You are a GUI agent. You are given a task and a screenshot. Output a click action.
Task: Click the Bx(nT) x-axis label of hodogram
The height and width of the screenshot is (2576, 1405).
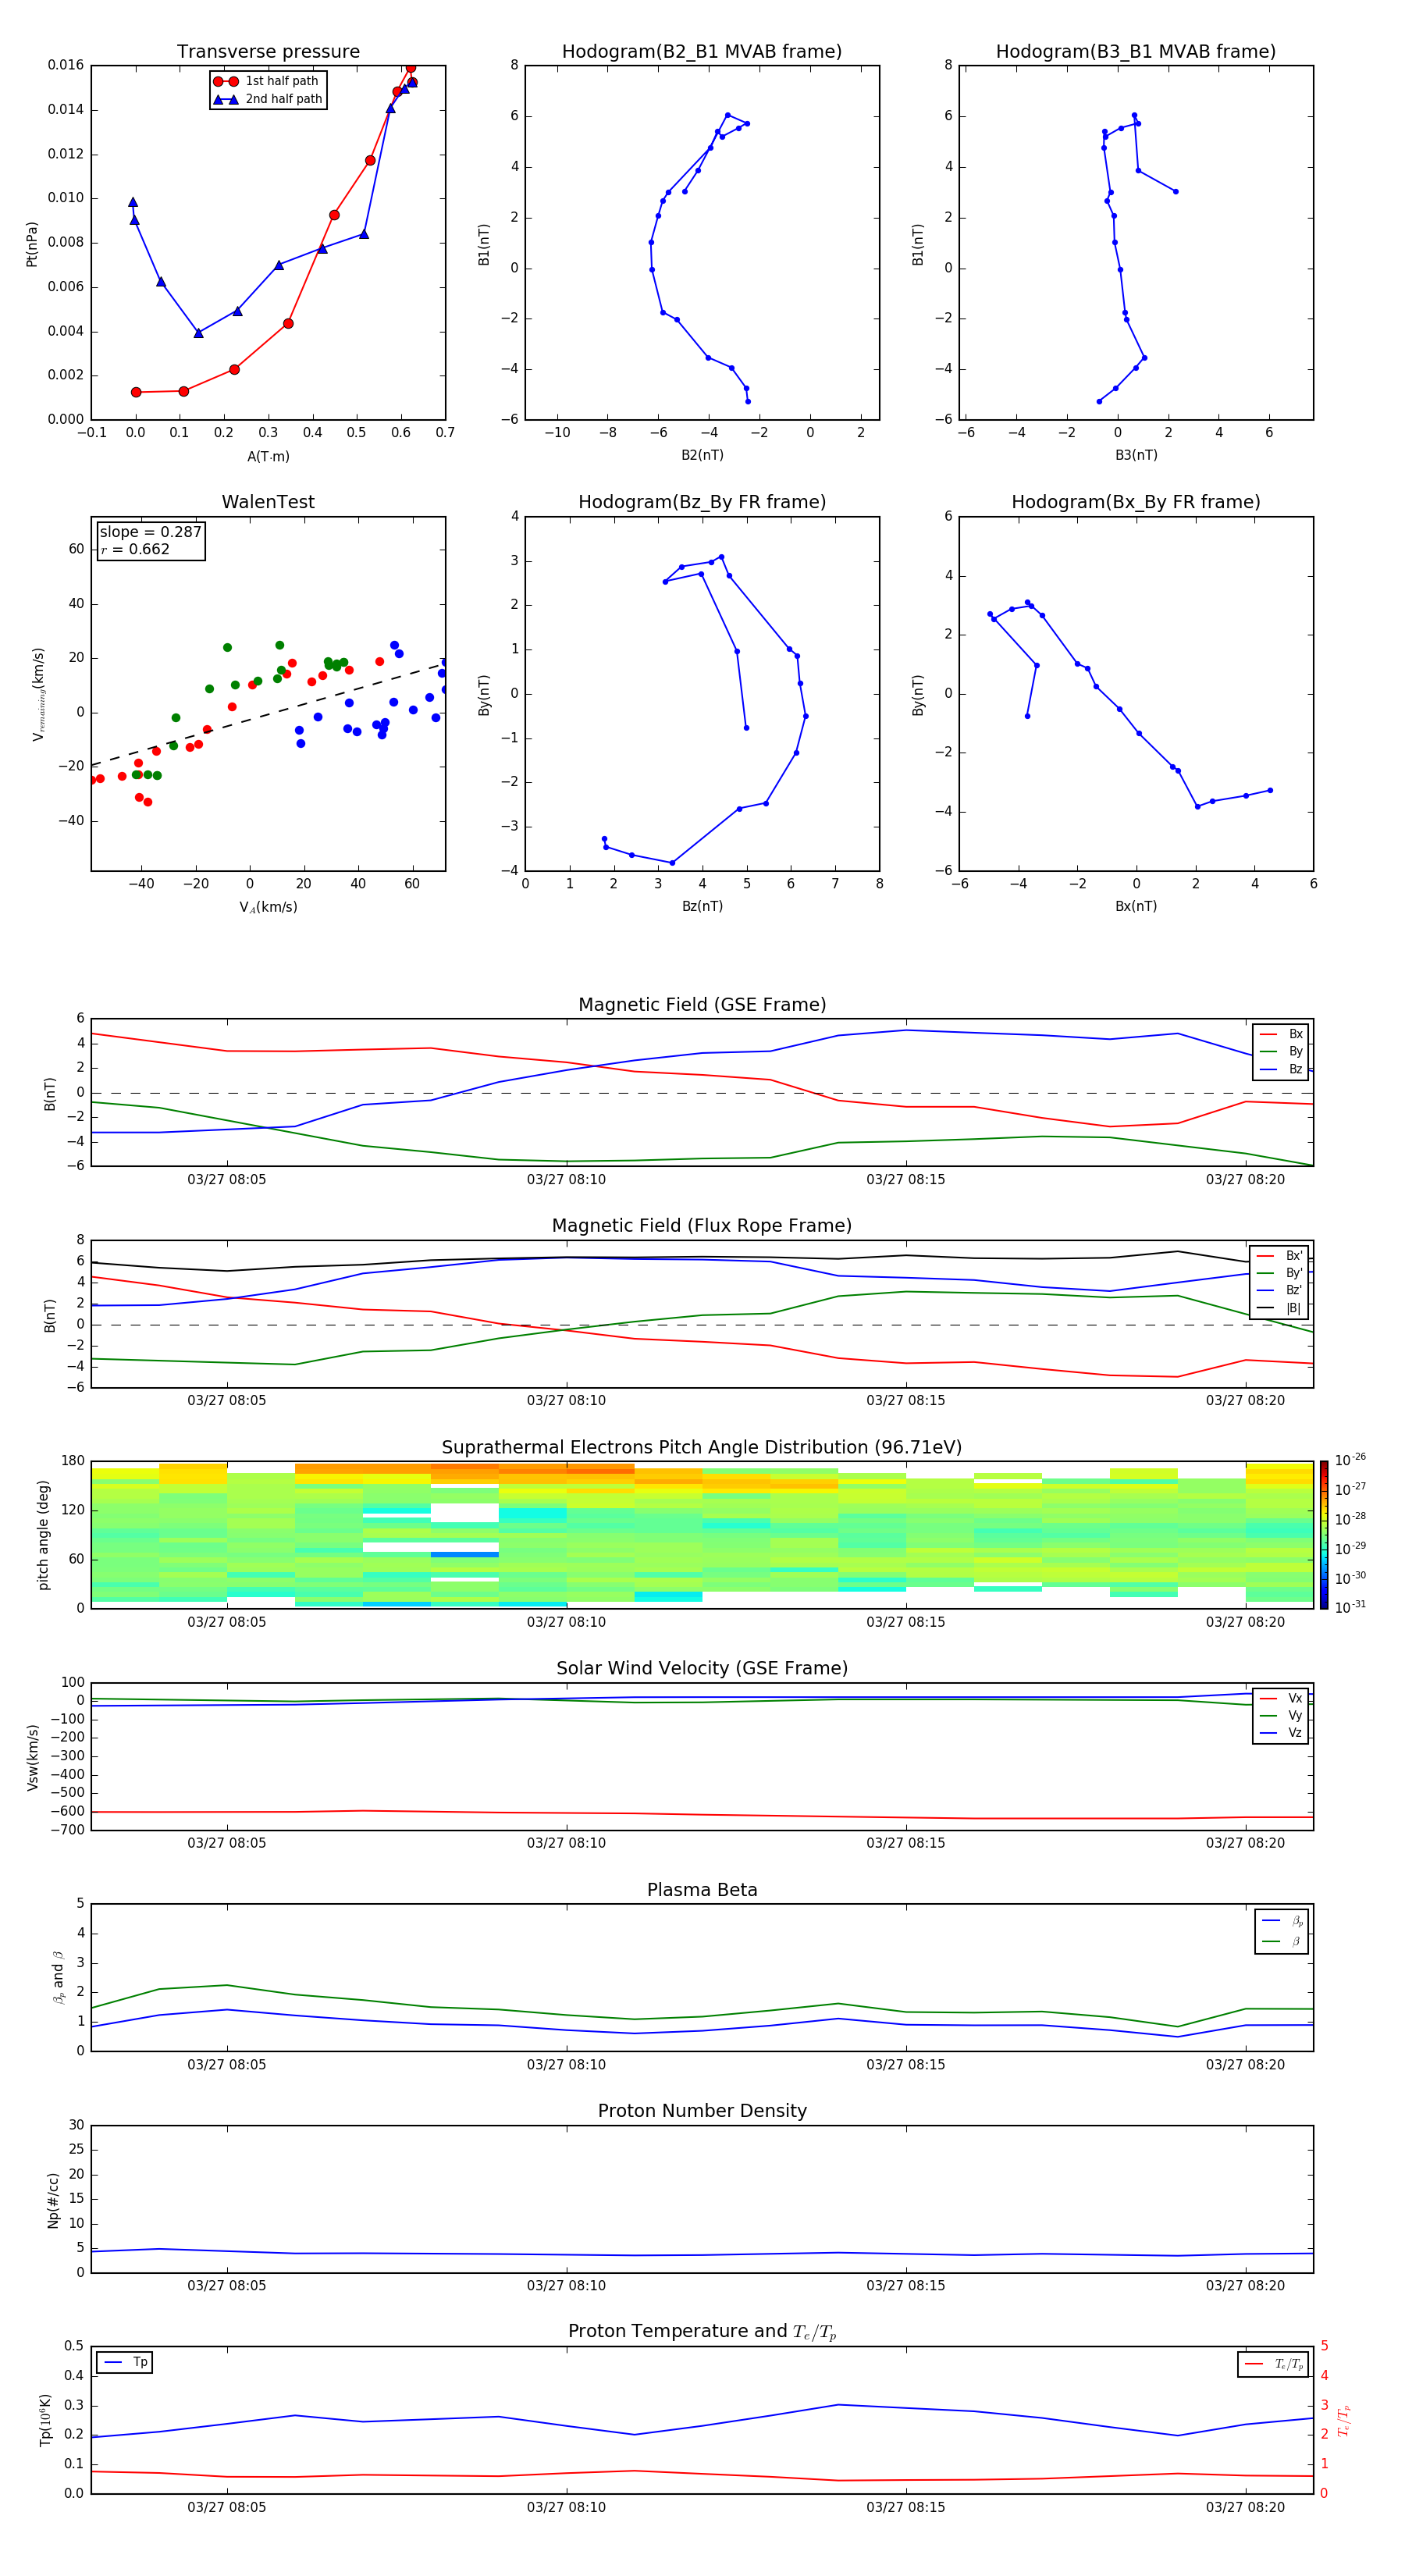(1136, 907)
